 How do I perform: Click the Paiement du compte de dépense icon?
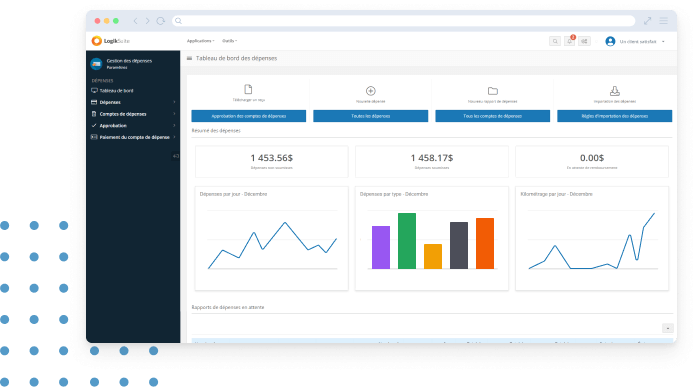(x=94, y=137)
